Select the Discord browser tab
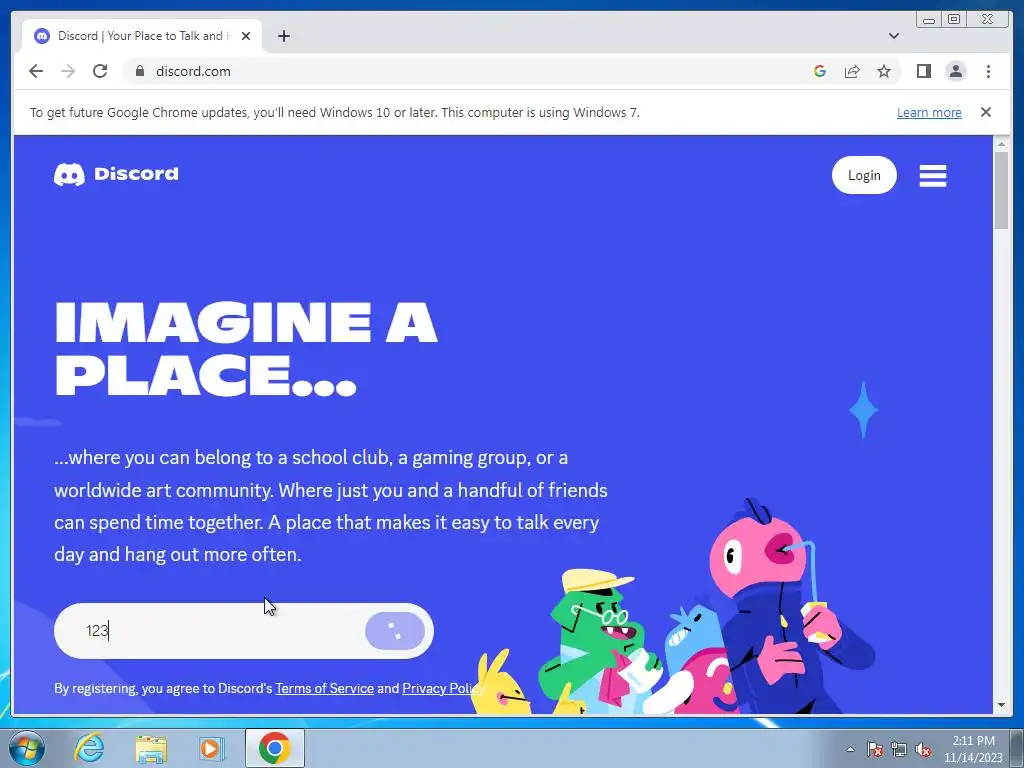Screen dimensions: 1024x768 click(x=142, y=36)
